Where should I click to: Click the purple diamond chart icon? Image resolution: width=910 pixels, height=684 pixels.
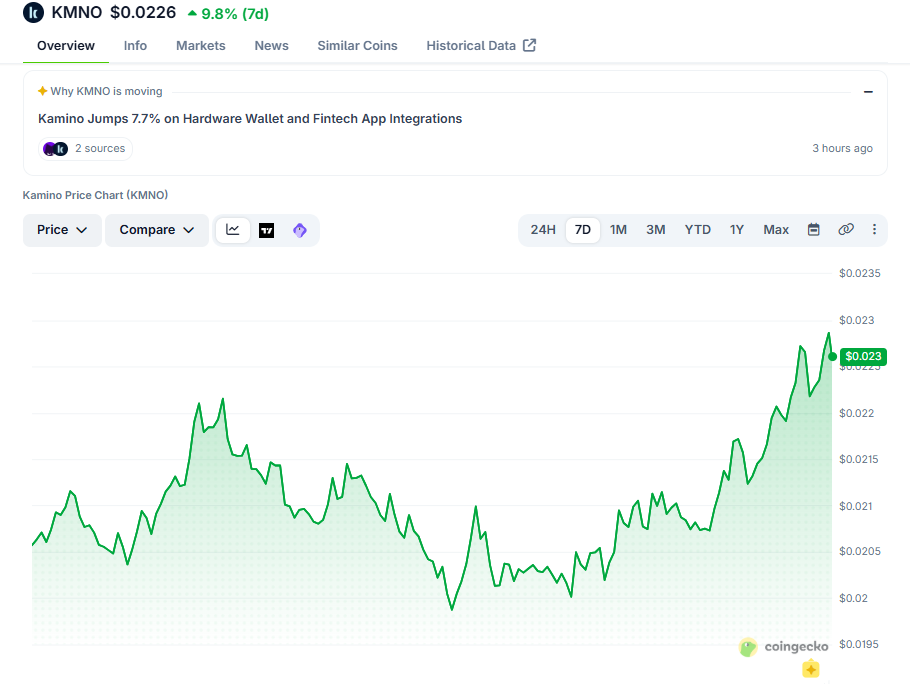pos(299,230)
